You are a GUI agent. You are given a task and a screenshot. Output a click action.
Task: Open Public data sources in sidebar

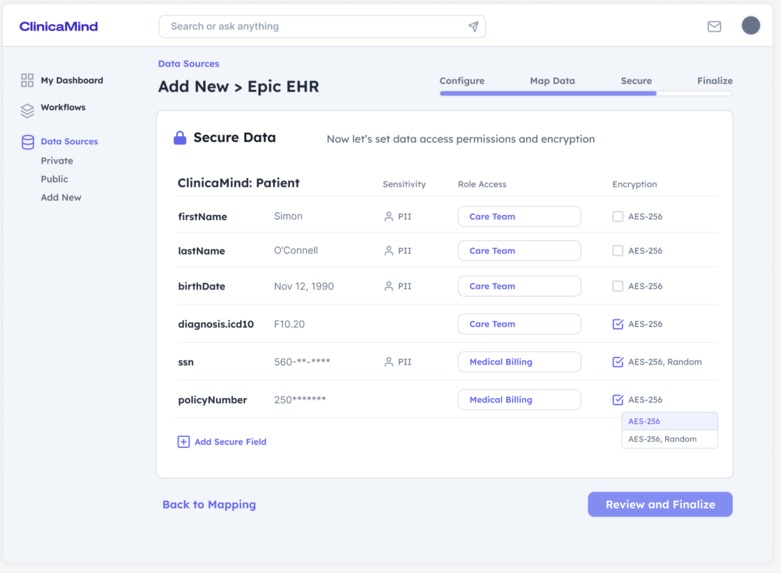pos(54,179)
